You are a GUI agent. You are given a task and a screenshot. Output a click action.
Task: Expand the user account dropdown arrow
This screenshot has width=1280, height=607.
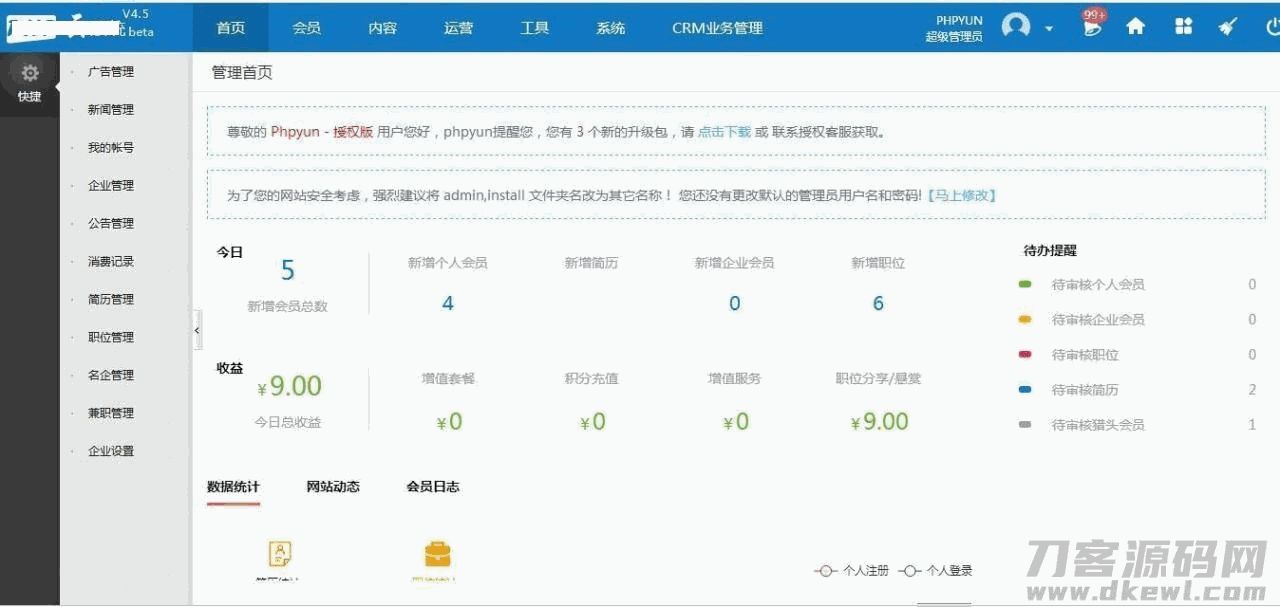tap(1049, 29)
